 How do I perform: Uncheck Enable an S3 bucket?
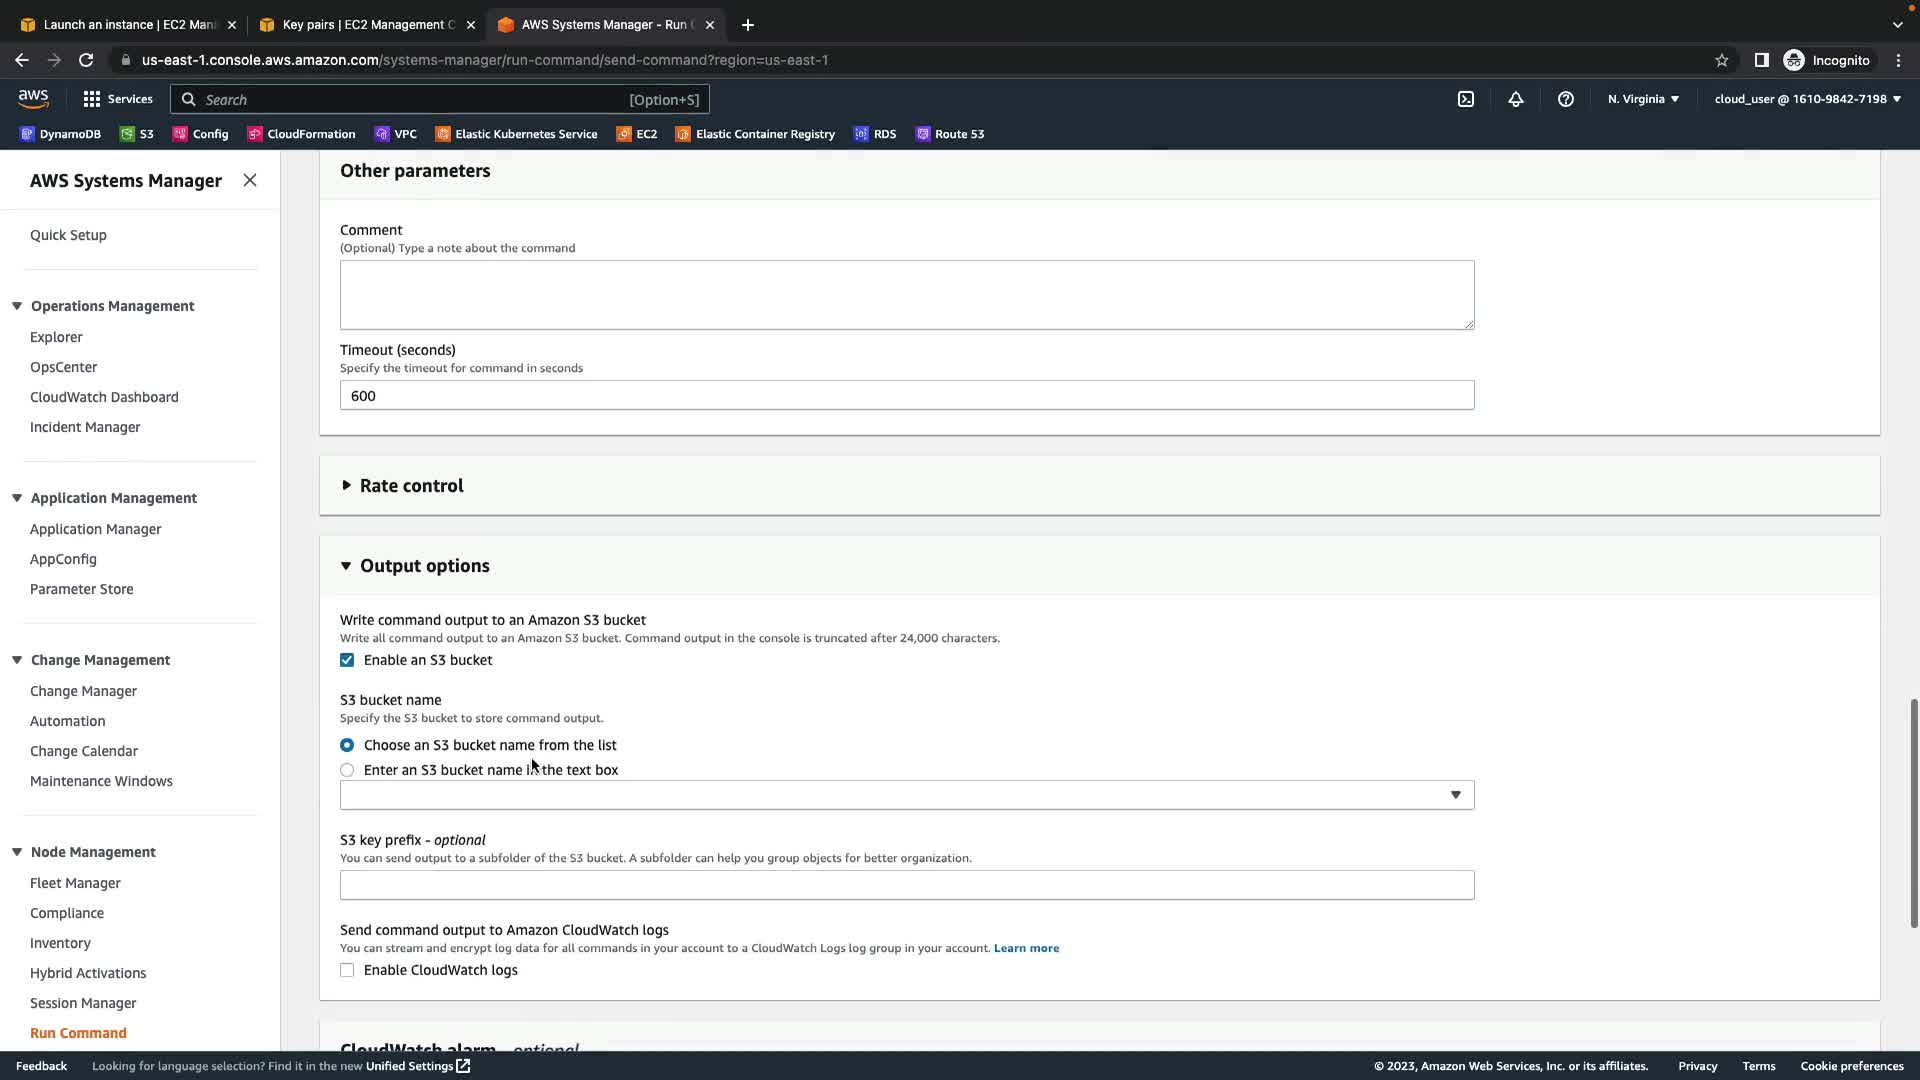[x=347, y=660]
